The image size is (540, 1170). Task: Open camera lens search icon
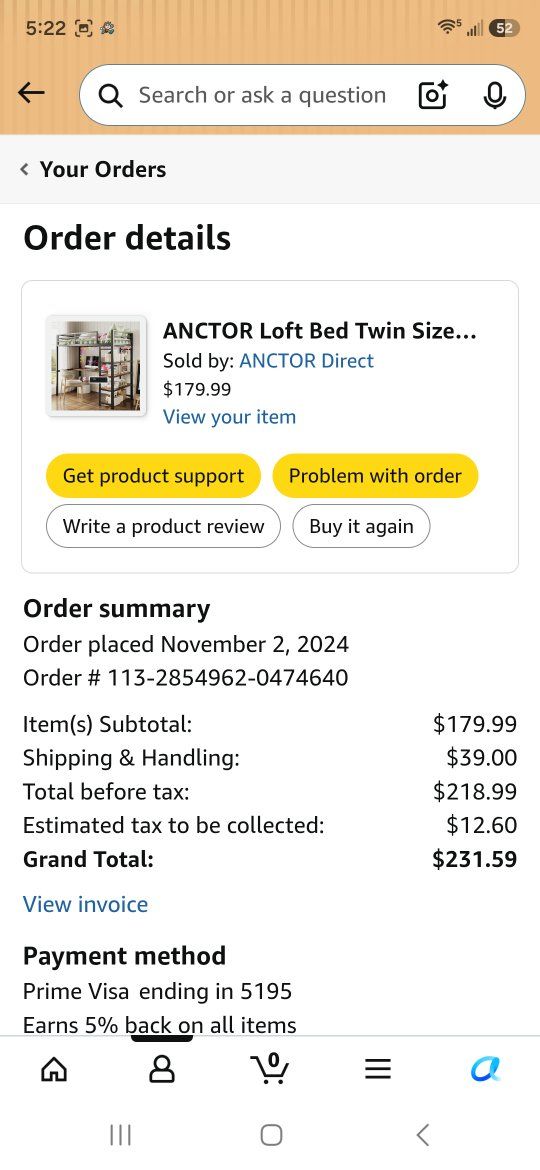[433, 95]
